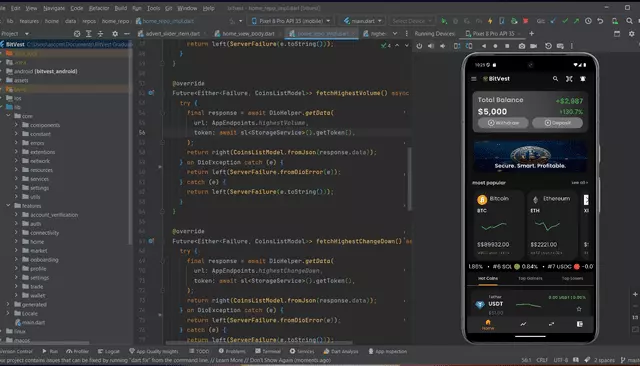Tap the Secure. Smart. Profitable. banner
The width and height of the screenshot is (640, 366).
[530, 156]
